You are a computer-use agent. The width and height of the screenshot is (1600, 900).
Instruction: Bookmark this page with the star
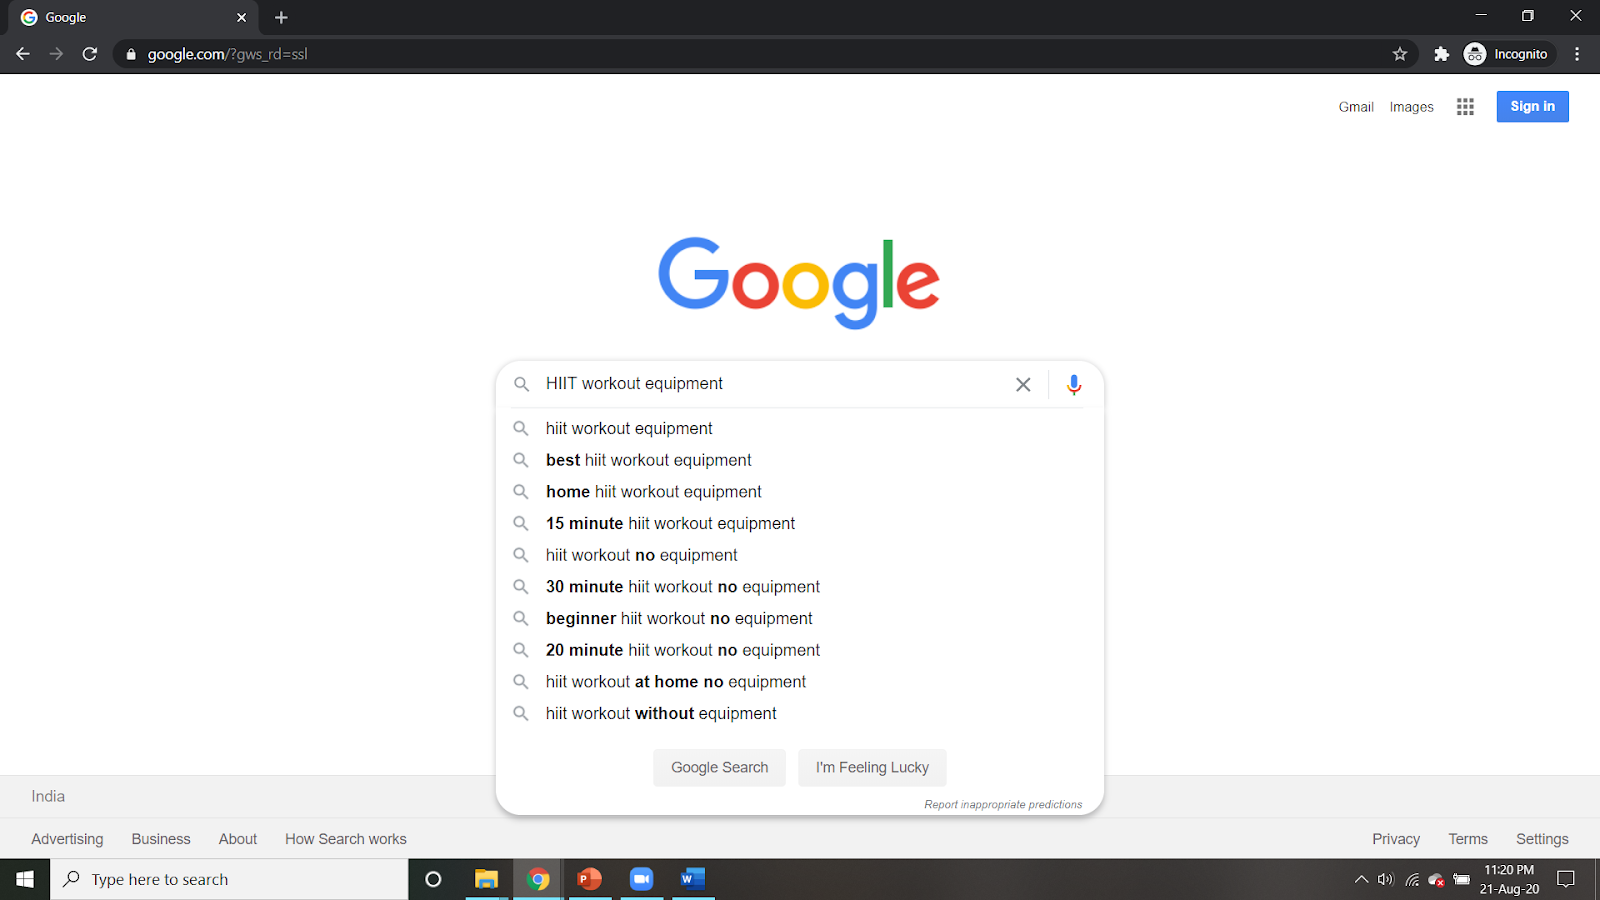(1400, 54)
